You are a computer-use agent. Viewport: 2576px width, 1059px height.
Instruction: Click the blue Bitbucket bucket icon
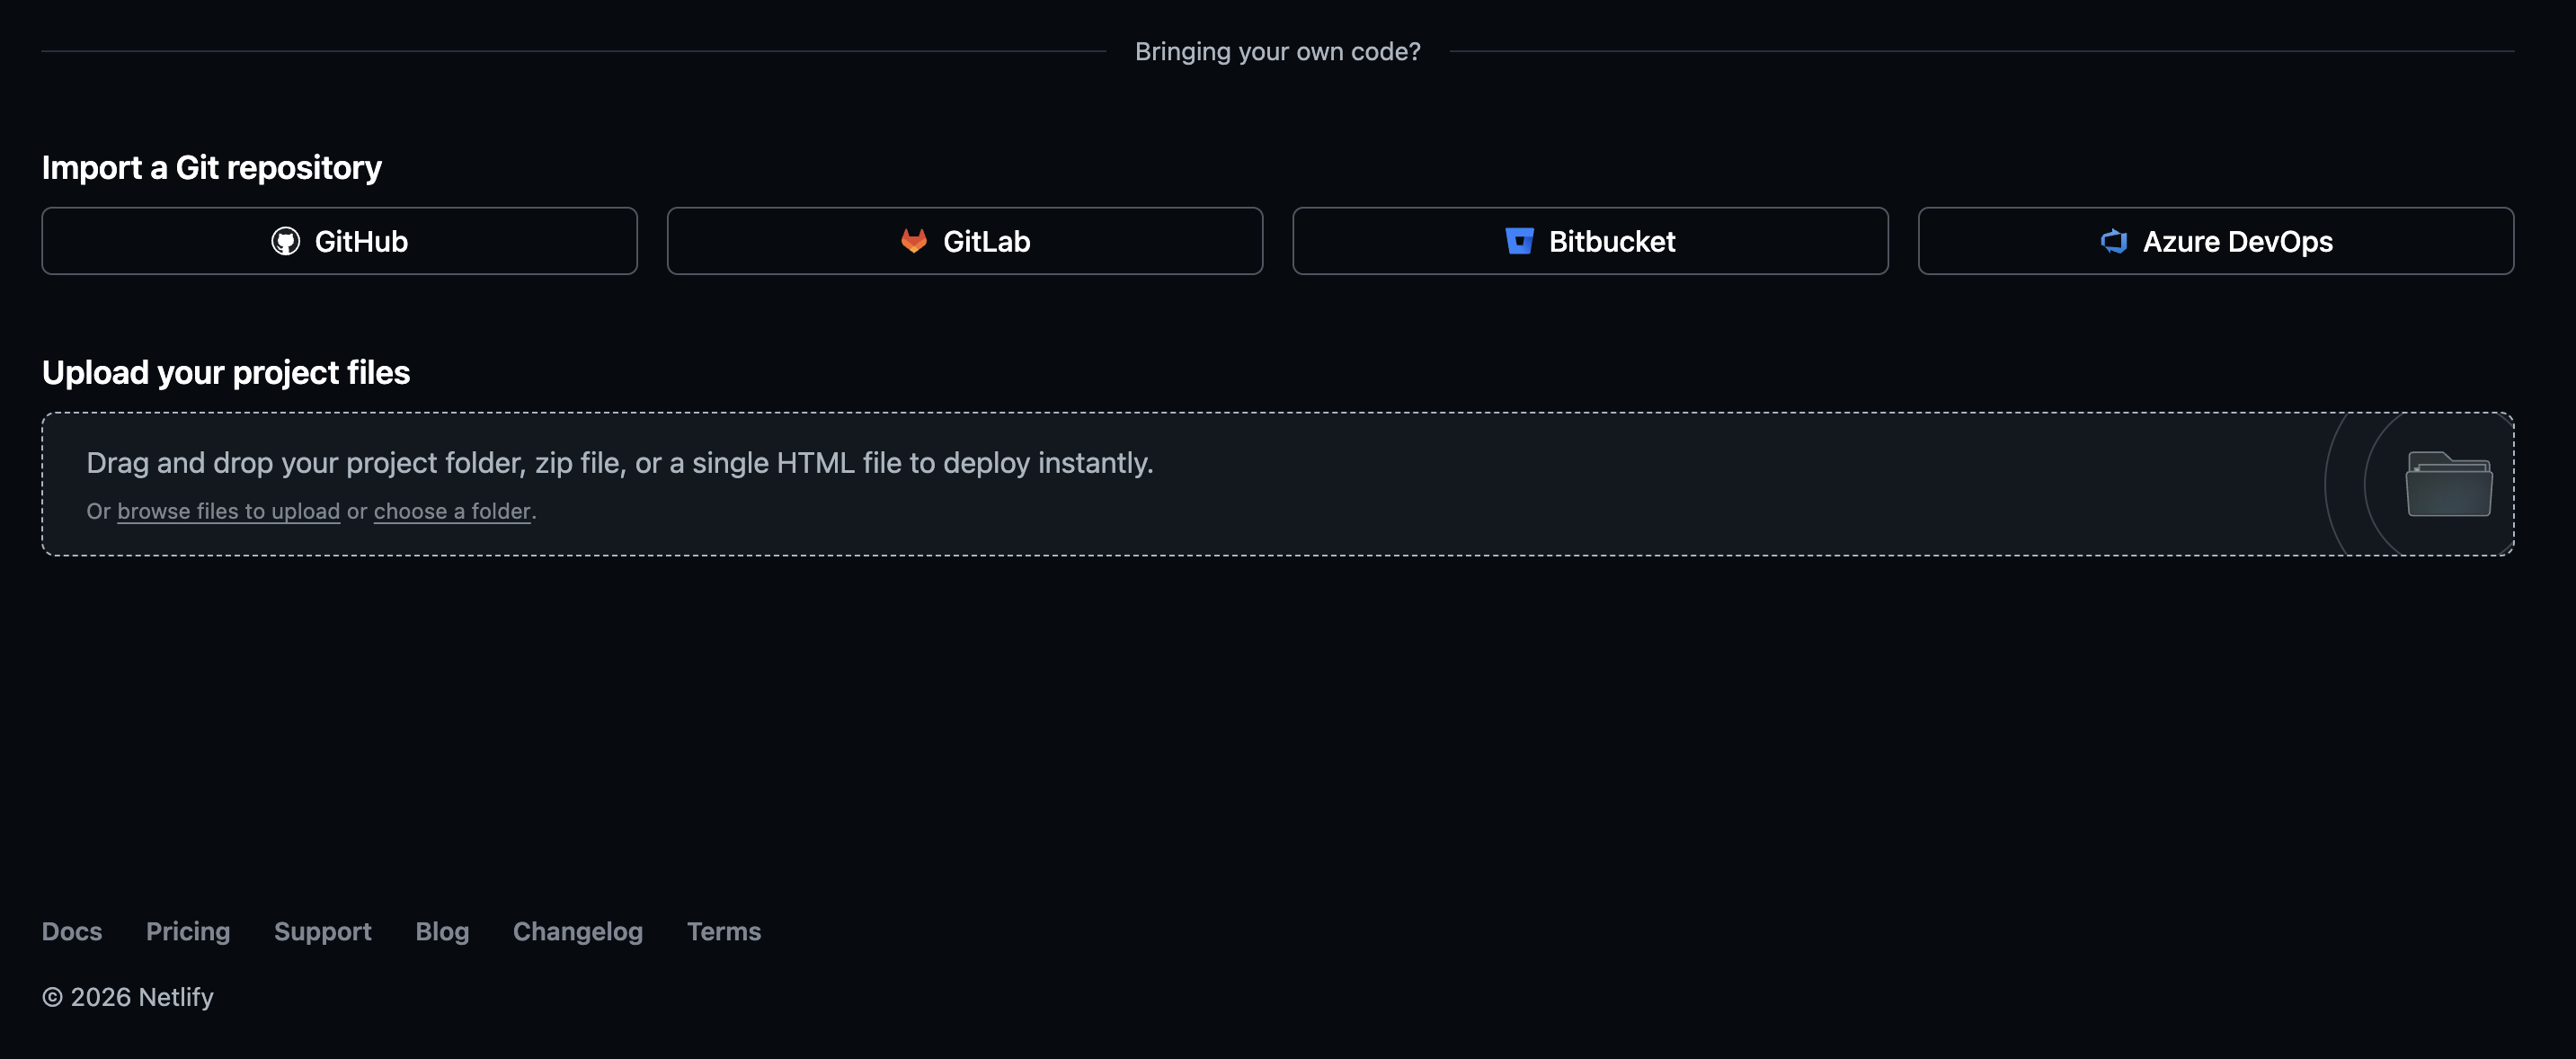[x=1519, y=241]
